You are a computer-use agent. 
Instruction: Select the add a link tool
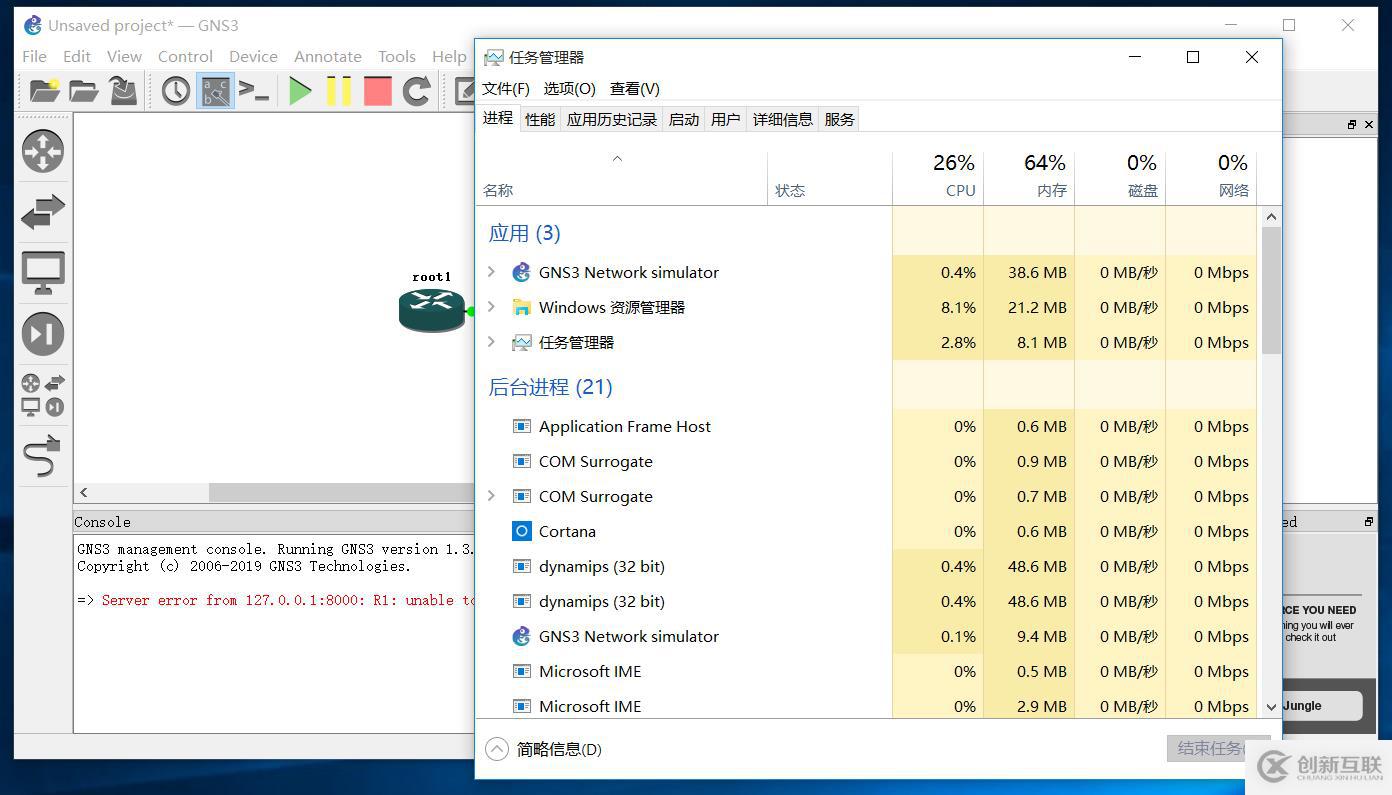[43, 456]
